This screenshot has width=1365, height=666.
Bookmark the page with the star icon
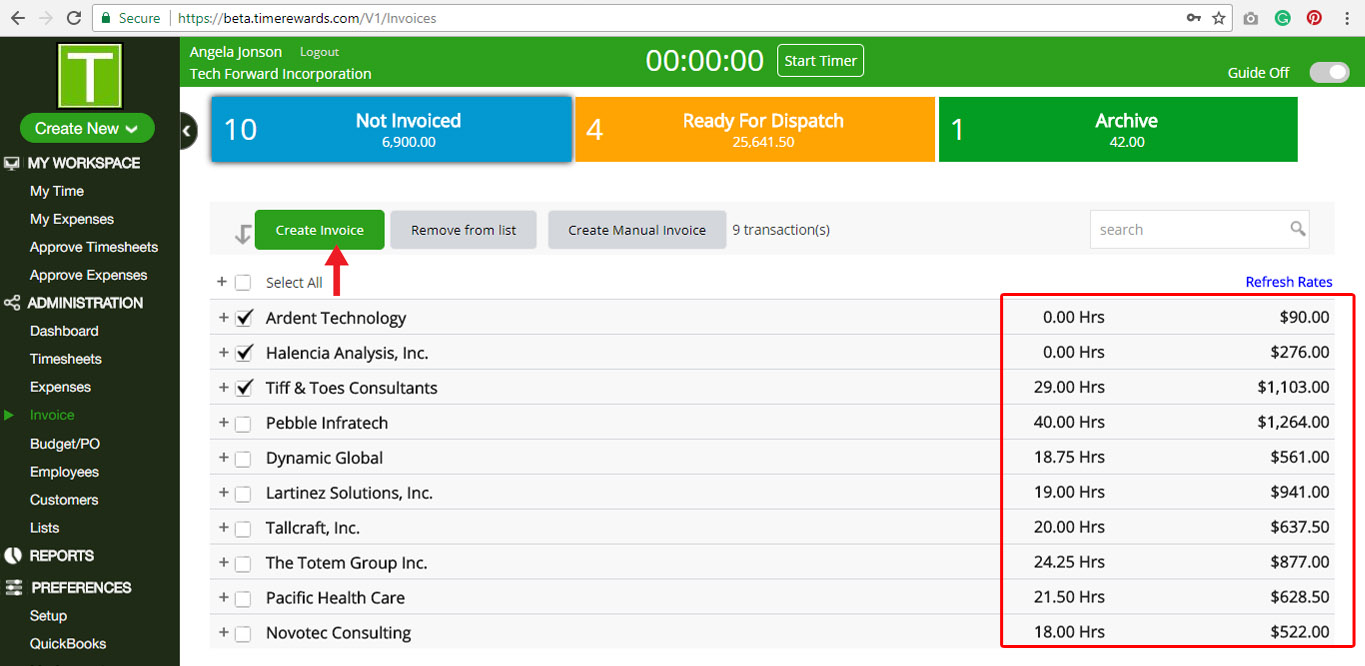click(1218, 18)
